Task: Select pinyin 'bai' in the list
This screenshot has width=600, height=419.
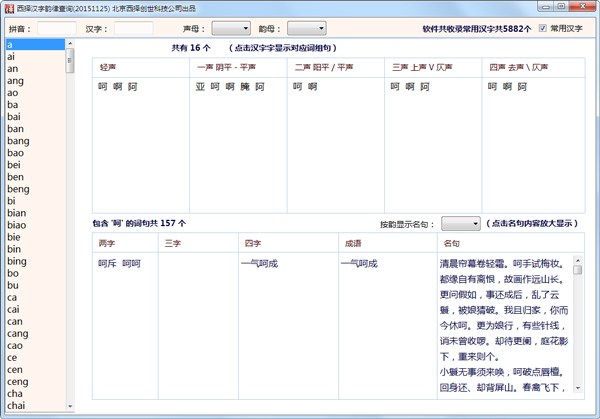Action: click(35, 117)
